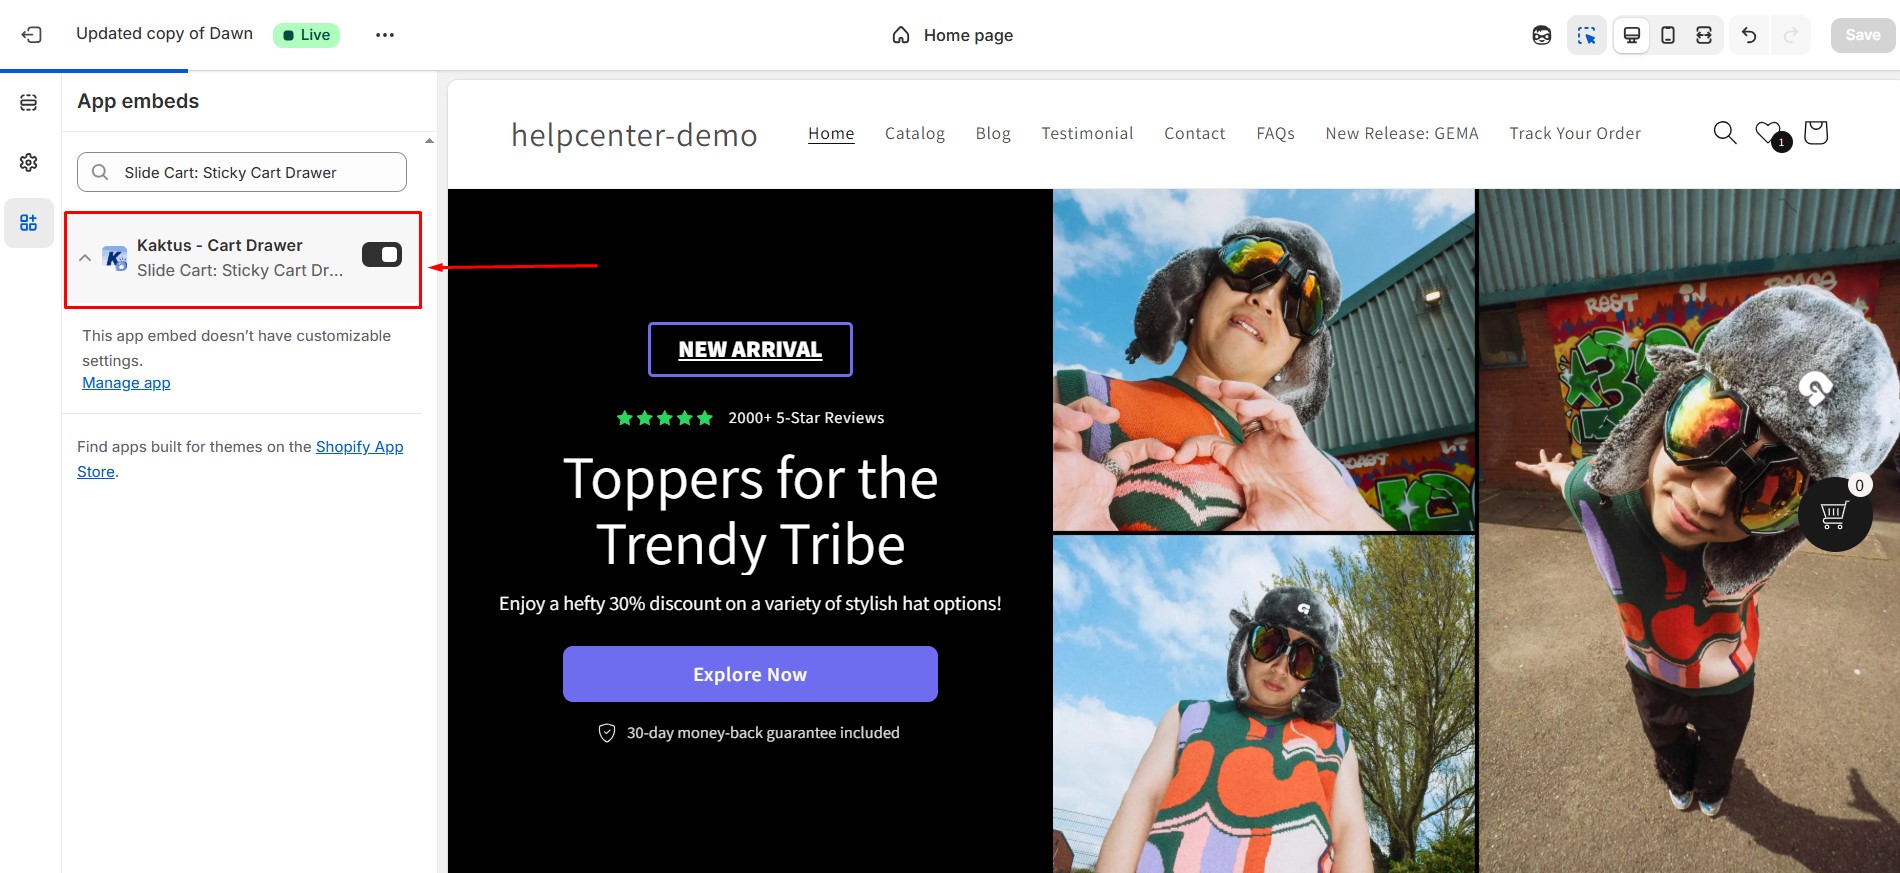Image resolution: width=1900 pixels, height=873 pixels.
Task: Open Theme settings gear icon
Action: click(29, 162)
